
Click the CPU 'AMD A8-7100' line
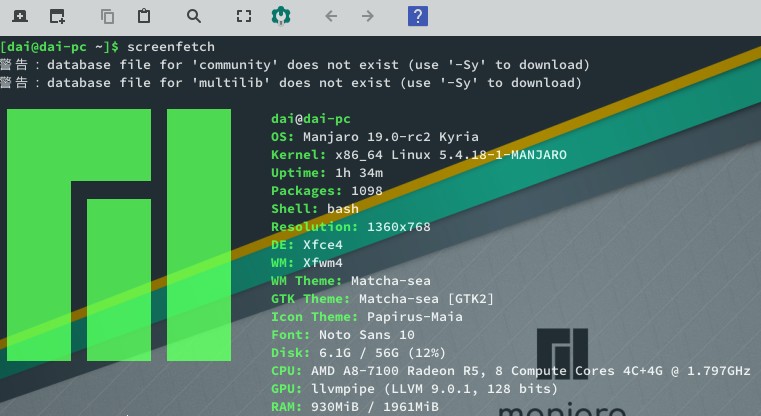[511, 370]
